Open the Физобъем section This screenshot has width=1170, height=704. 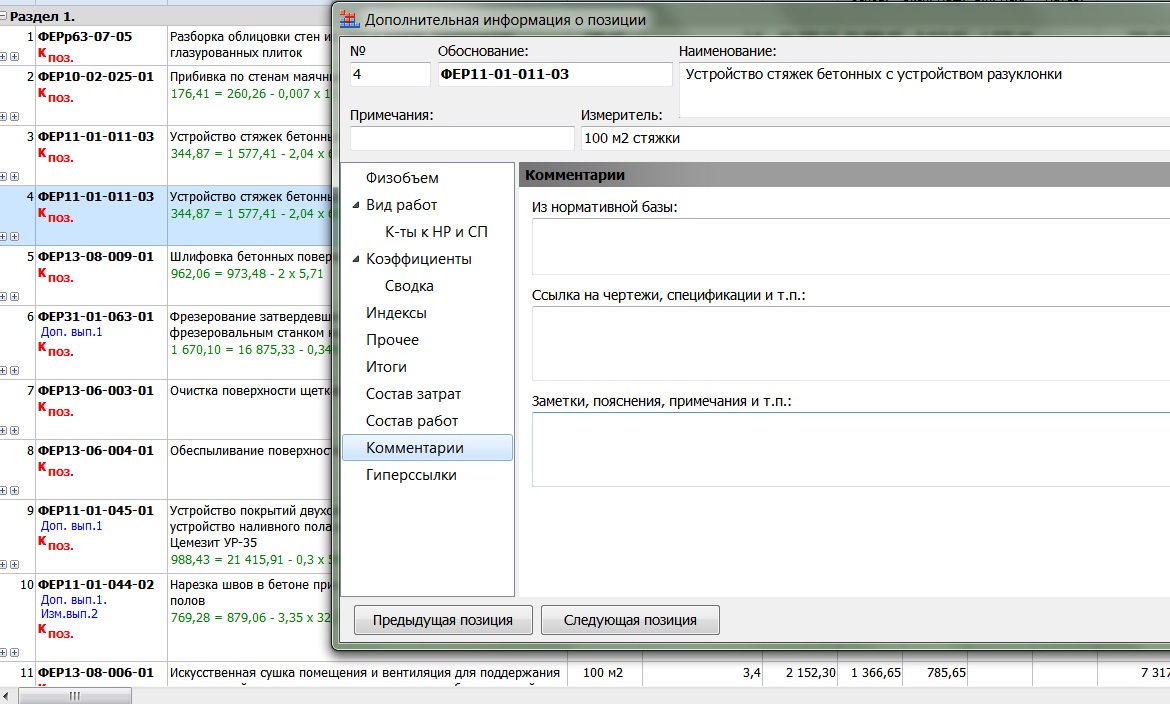tap(402, 178)
